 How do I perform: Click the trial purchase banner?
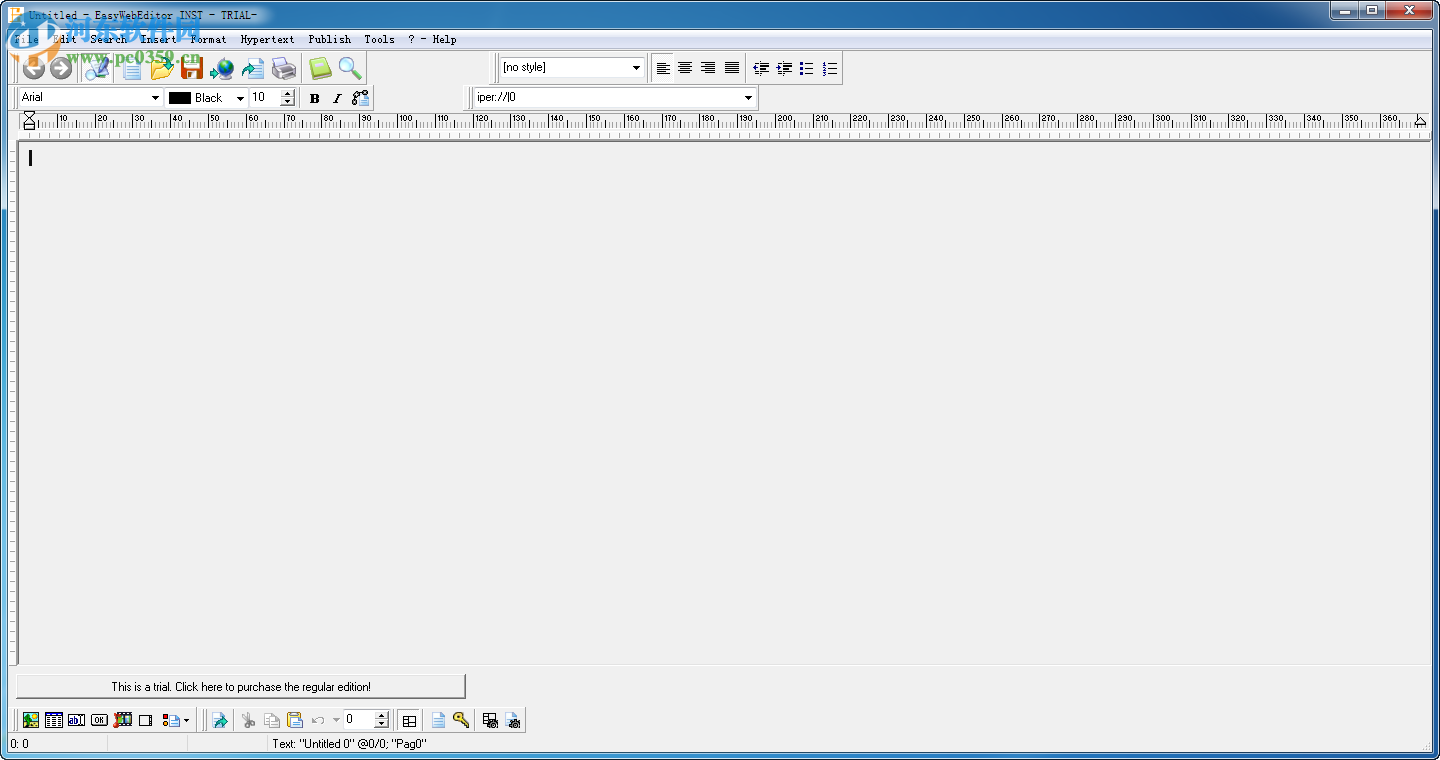coord(240,686)
